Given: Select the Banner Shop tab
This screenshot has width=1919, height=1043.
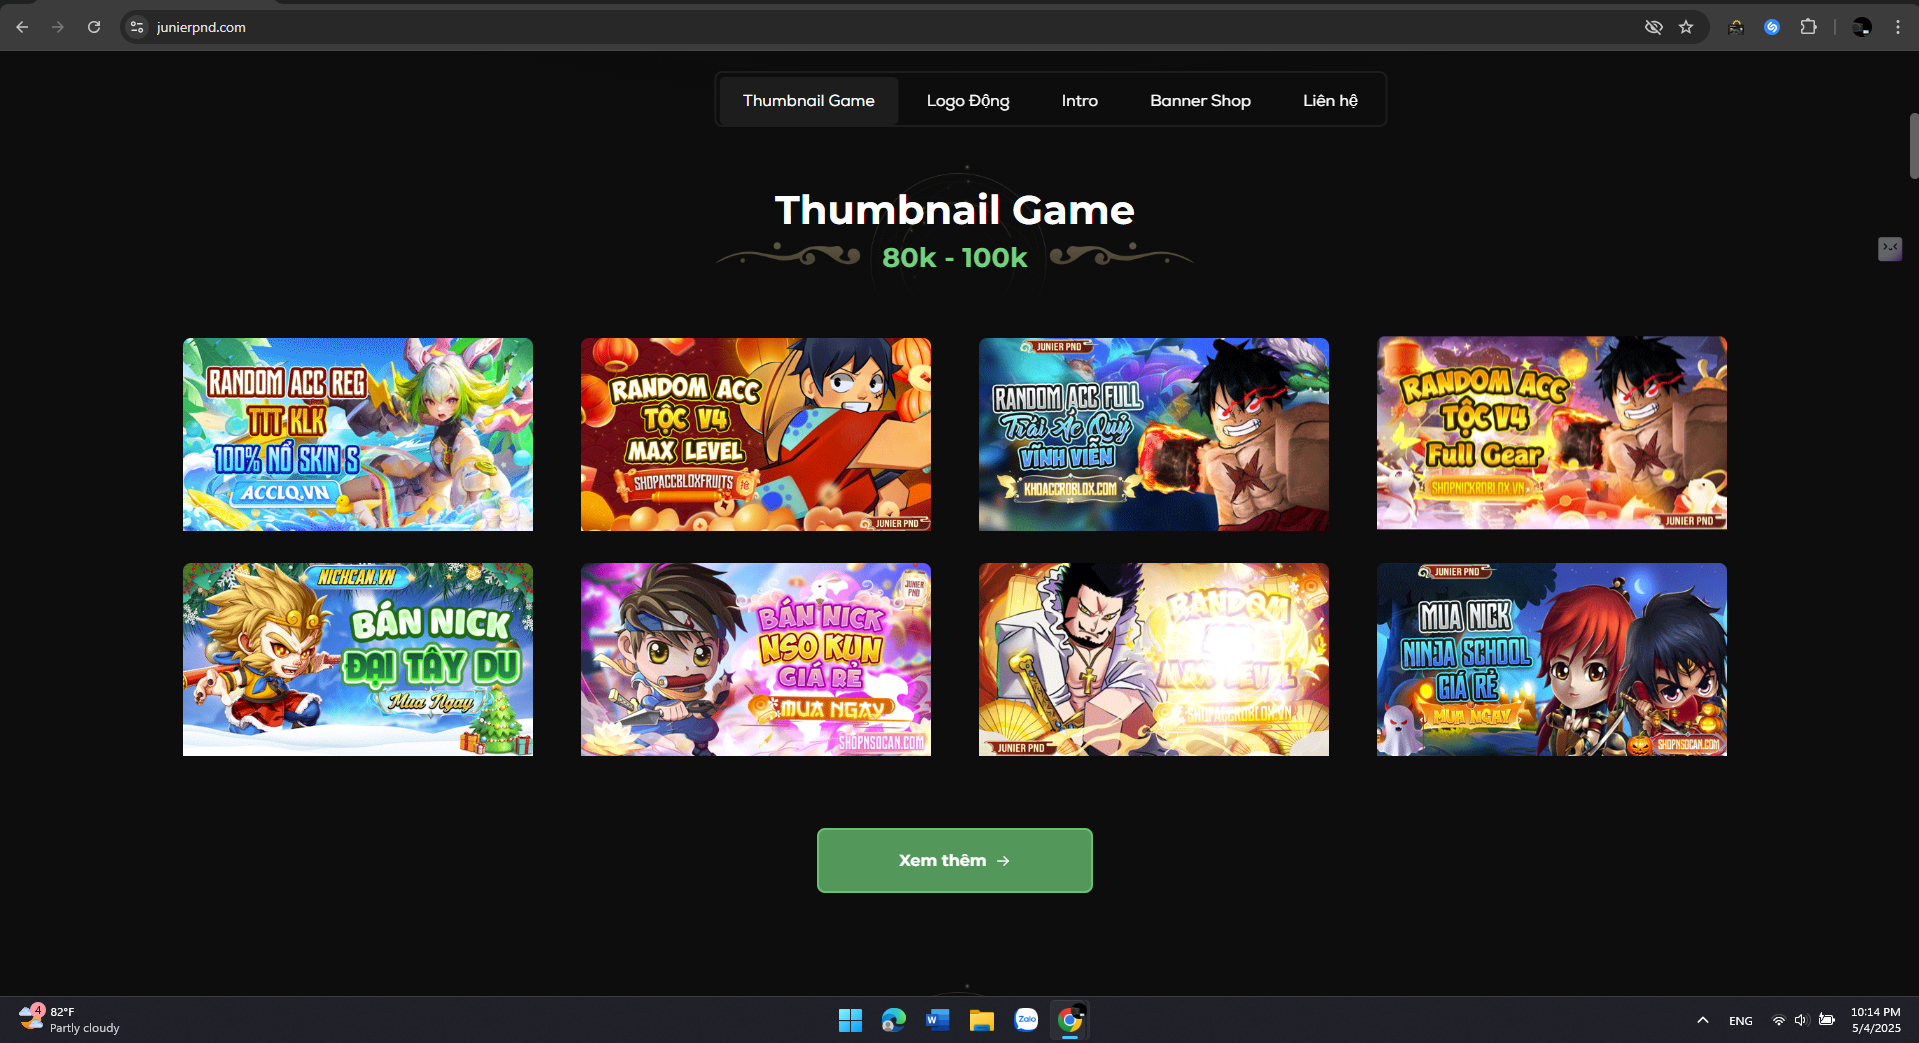Looking at the screenshot, I should coord(1199,101).
